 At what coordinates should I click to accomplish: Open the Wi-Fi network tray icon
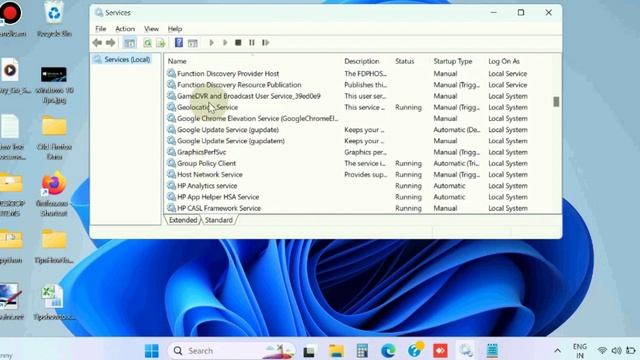[x=602, y=351]
